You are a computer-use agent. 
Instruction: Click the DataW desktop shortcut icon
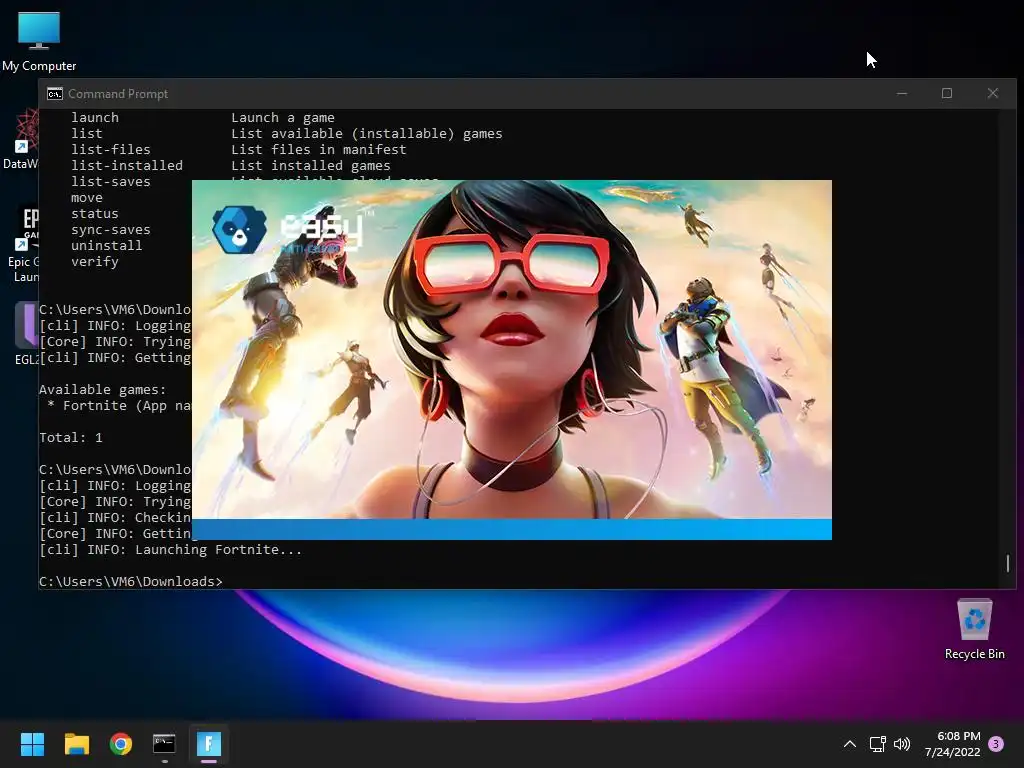pyautogui.click(x=20, y=139)
